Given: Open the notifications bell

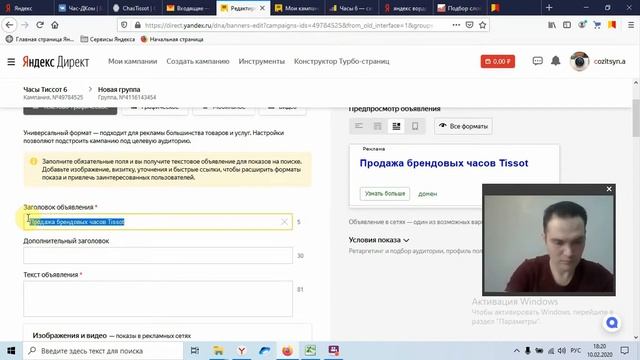Looking at the screenshot, I should [556, 61].
